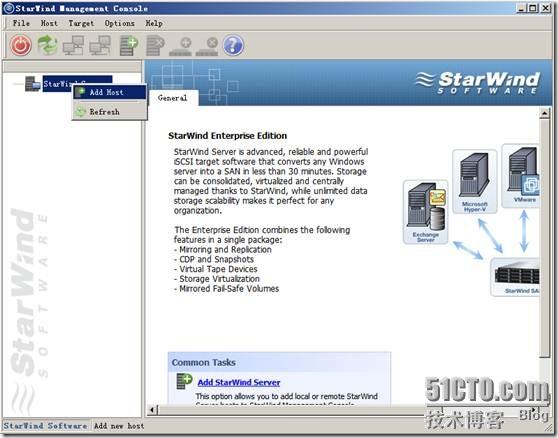
Task: Click the Connect host toolbar icon
Action: pyautogui.click(x=74, y=45)
